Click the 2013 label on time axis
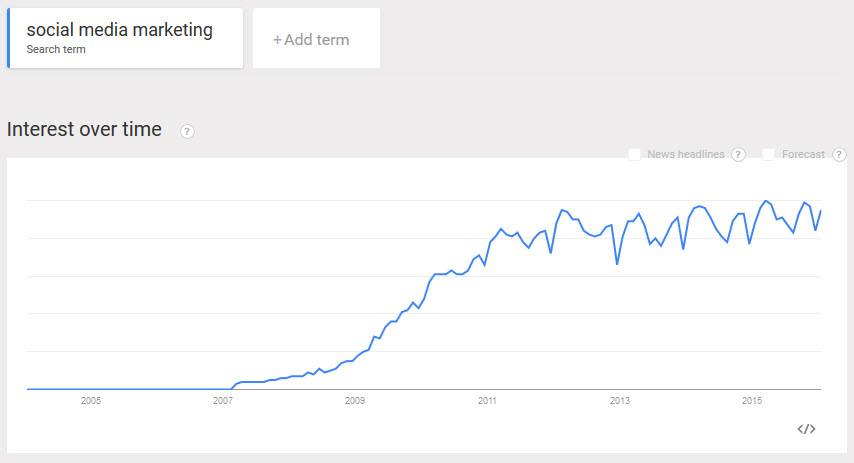Viewport: 854px width, 463px height. [620, 400]
